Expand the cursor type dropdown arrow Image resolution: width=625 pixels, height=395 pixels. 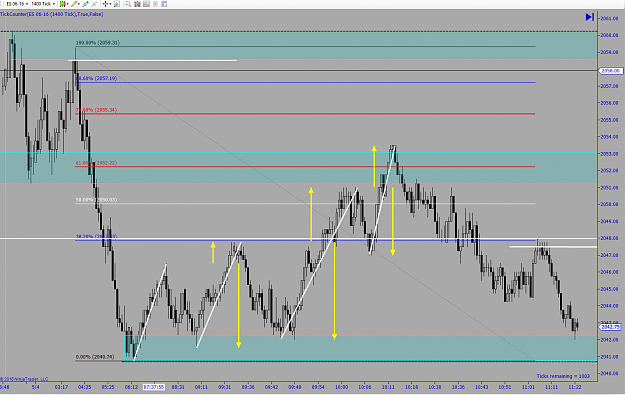point(110,4)
